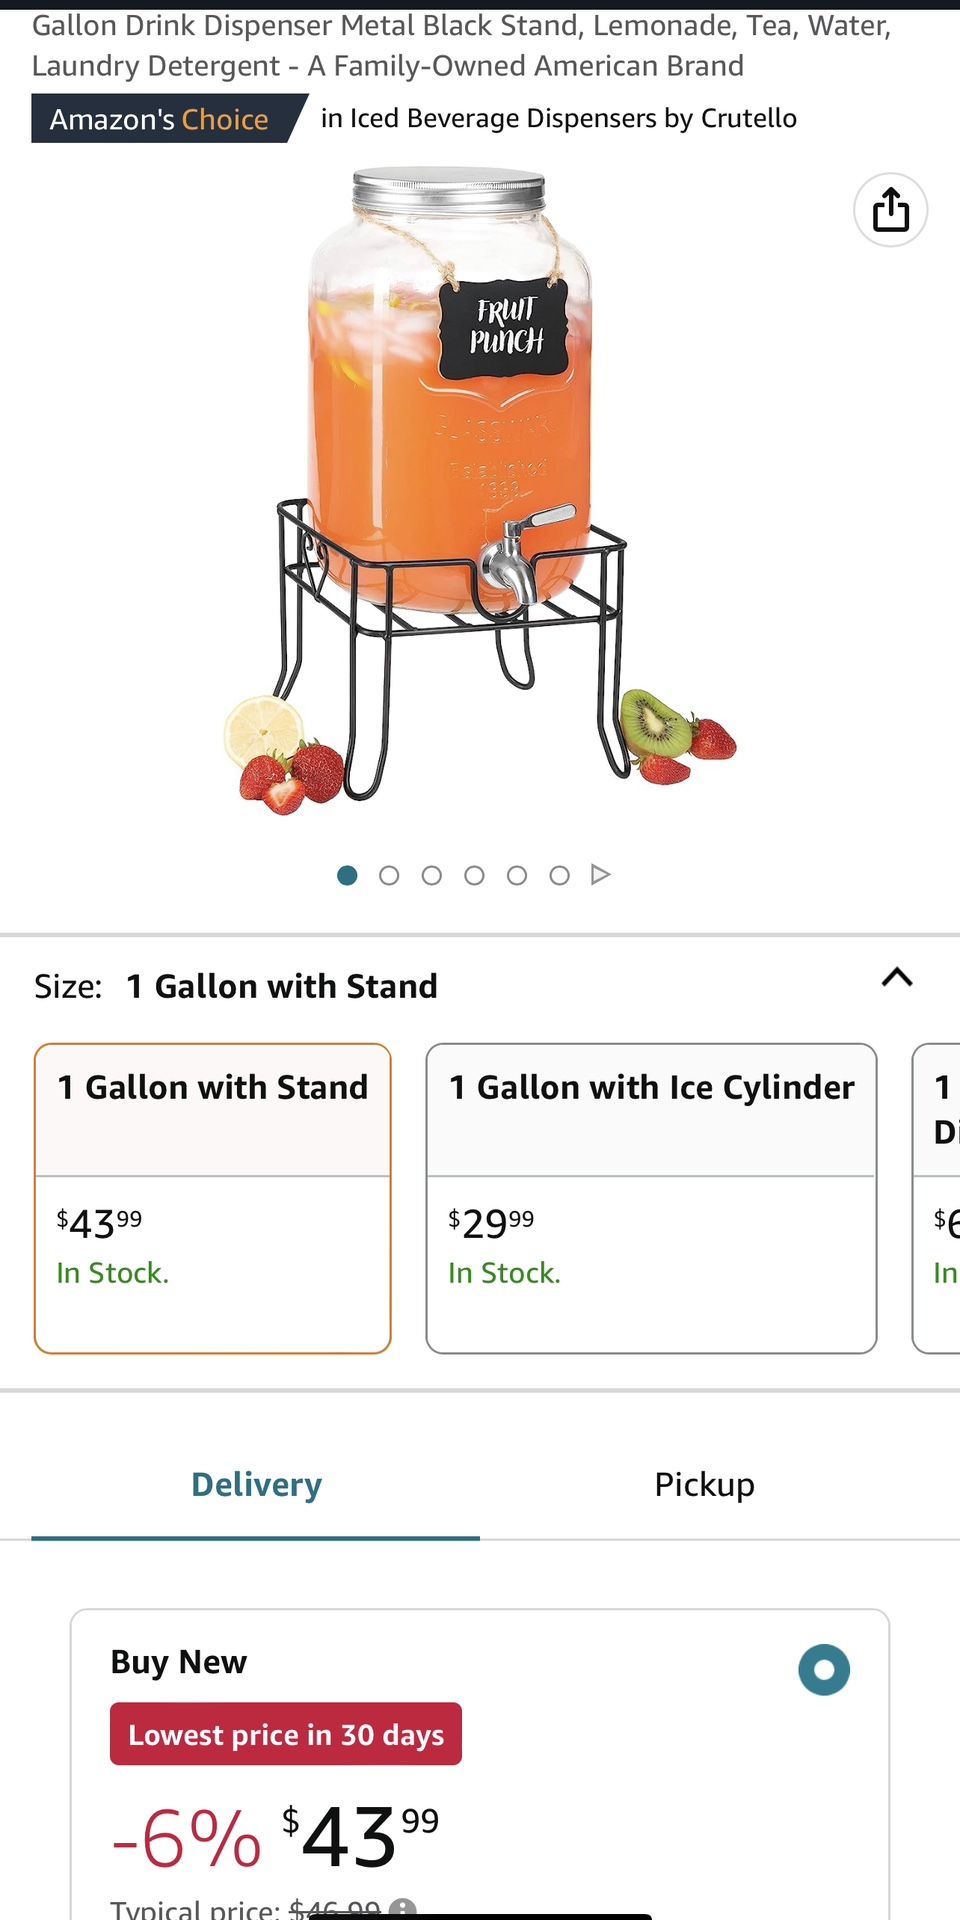Go to fourth image dot
Screen dimensions: 960x1920
pyautogui.click(x=474, y=876)
